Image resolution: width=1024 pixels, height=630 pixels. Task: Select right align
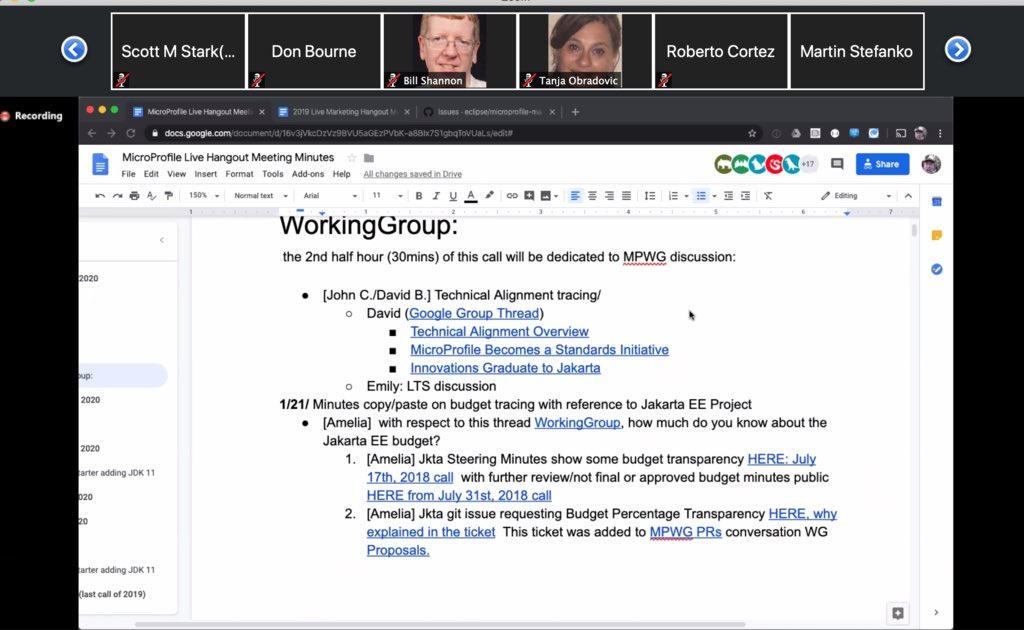pyautogui.click(x=609, y=196)
